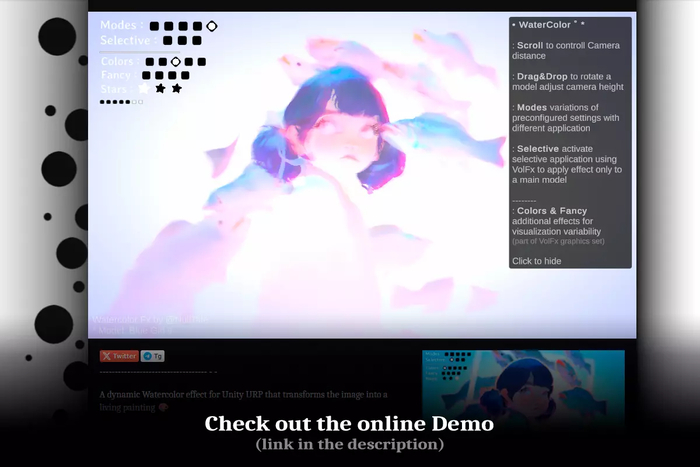Select the third black star in Stars

[x=177, y=88]
